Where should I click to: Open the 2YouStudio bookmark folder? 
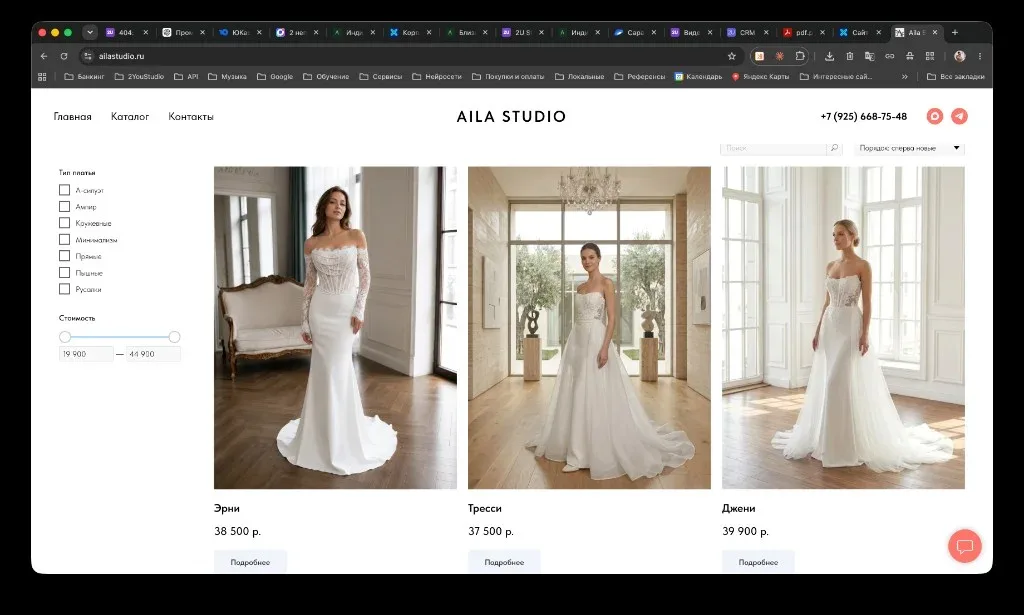[x=139, y=76]
